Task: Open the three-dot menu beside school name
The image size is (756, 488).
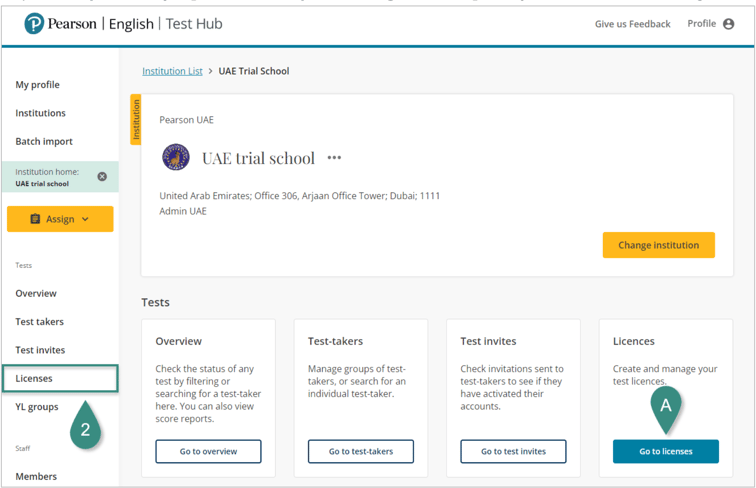Action: coord(334,158)
